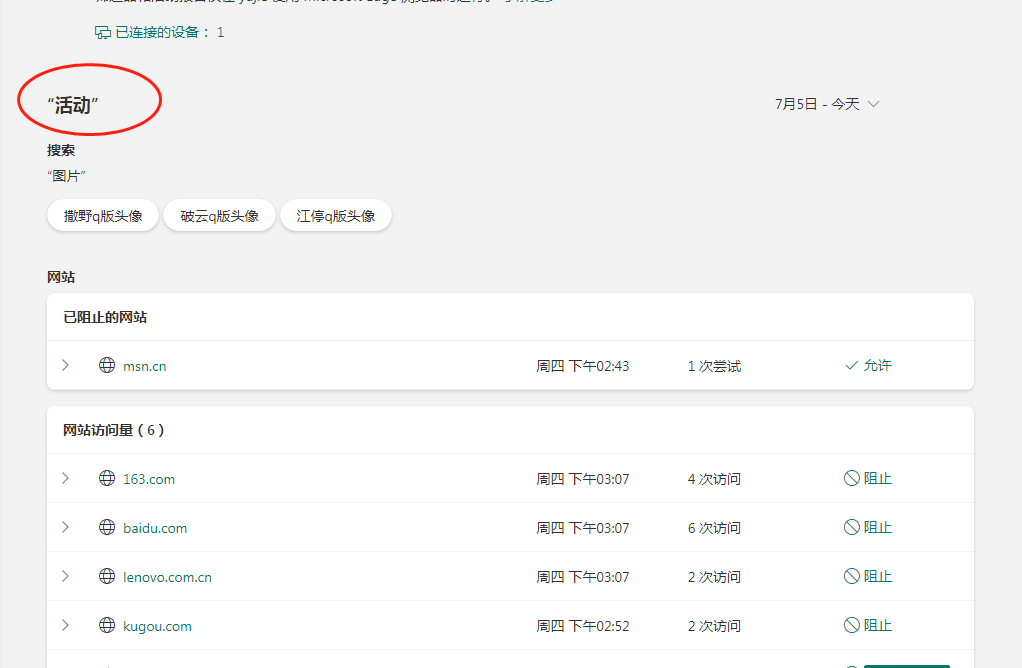This screenshot has width=1022, height=668.
Task: Block the 163.com website
Action: (868, 478)
